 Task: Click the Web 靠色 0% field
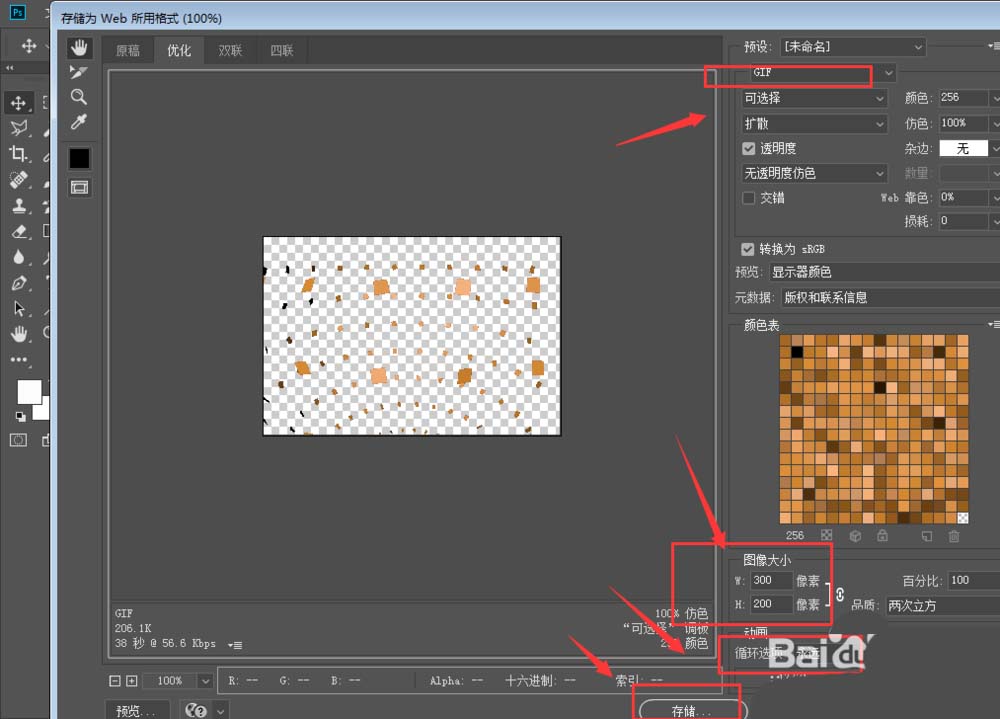click(963, 197)
